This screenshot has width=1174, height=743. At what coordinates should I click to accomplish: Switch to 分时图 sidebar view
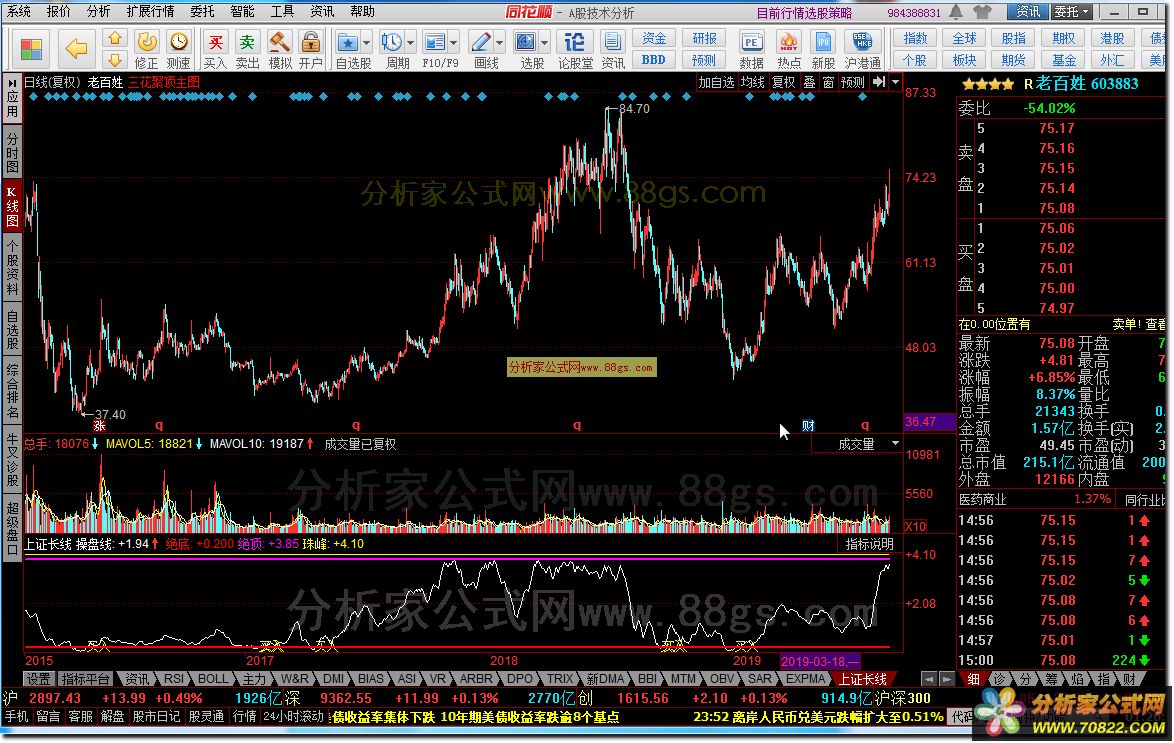pos(12,152)
